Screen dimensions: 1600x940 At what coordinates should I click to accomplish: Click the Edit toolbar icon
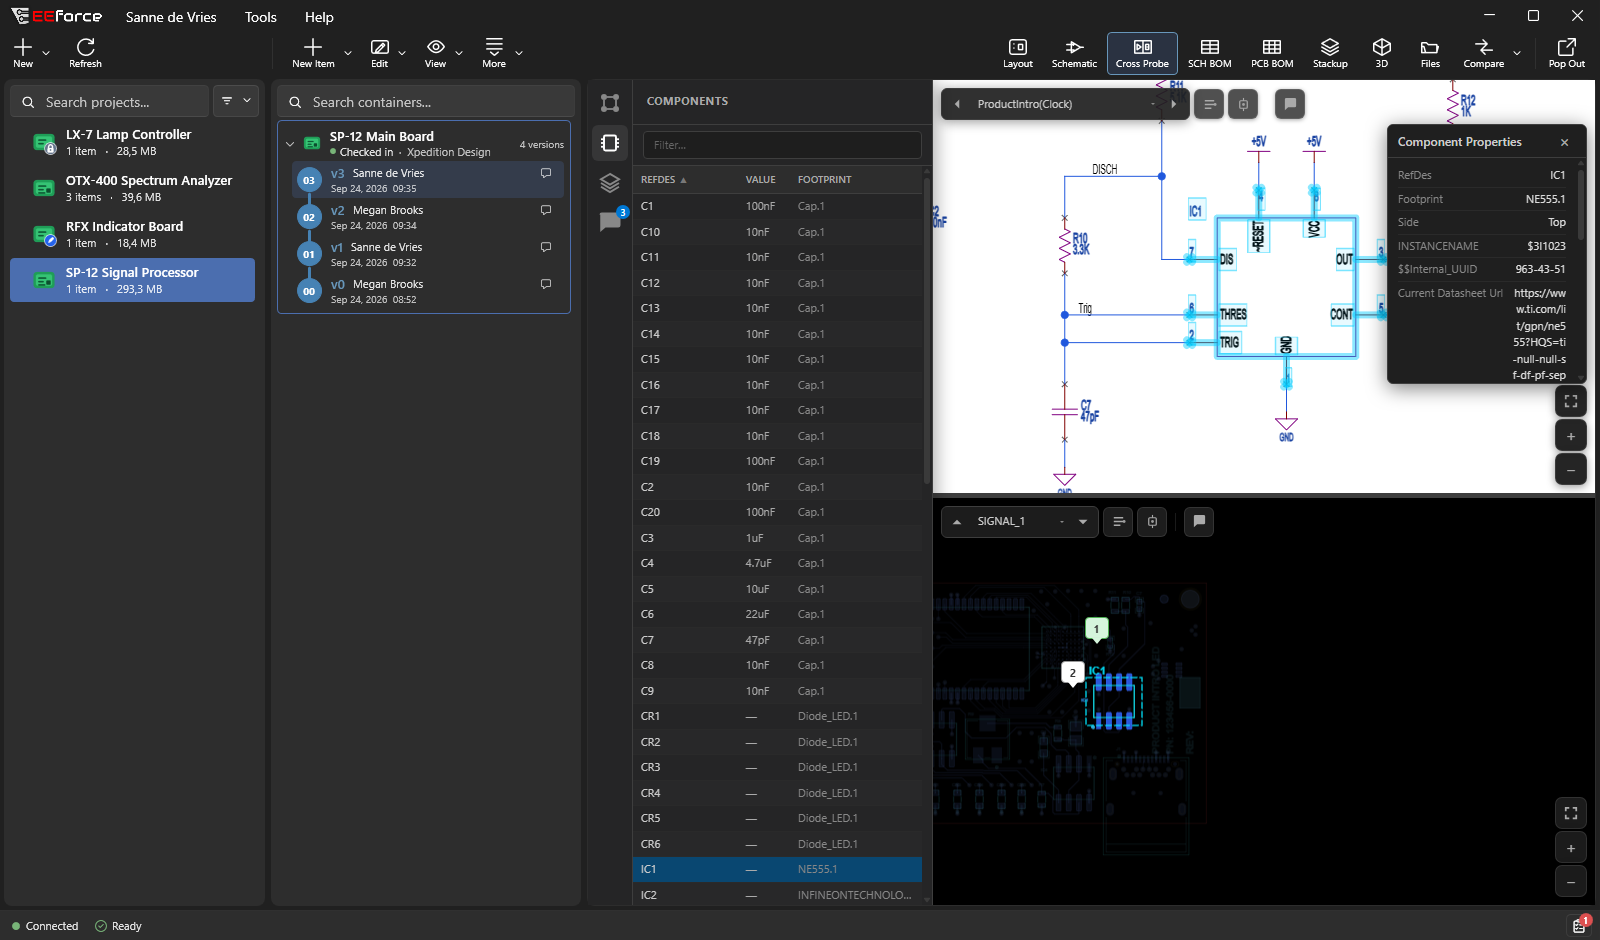pos(379,53)
